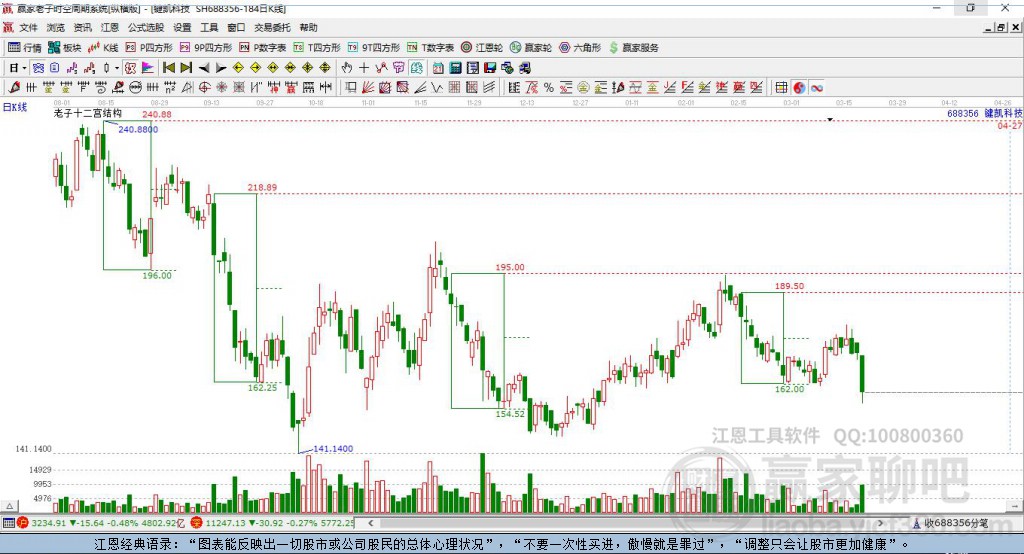Click the grid table icon
1024x554 pixels.
[781, 88]
